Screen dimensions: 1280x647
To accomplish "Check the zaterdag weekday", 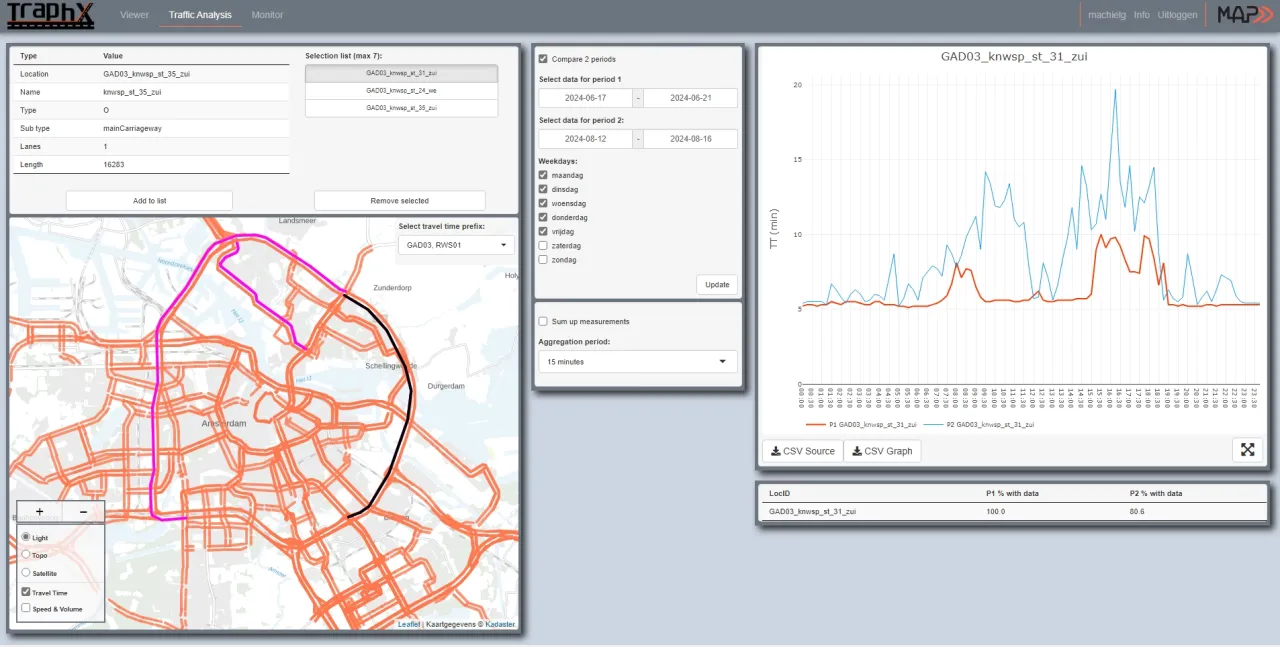I will (x=543, y=245).
